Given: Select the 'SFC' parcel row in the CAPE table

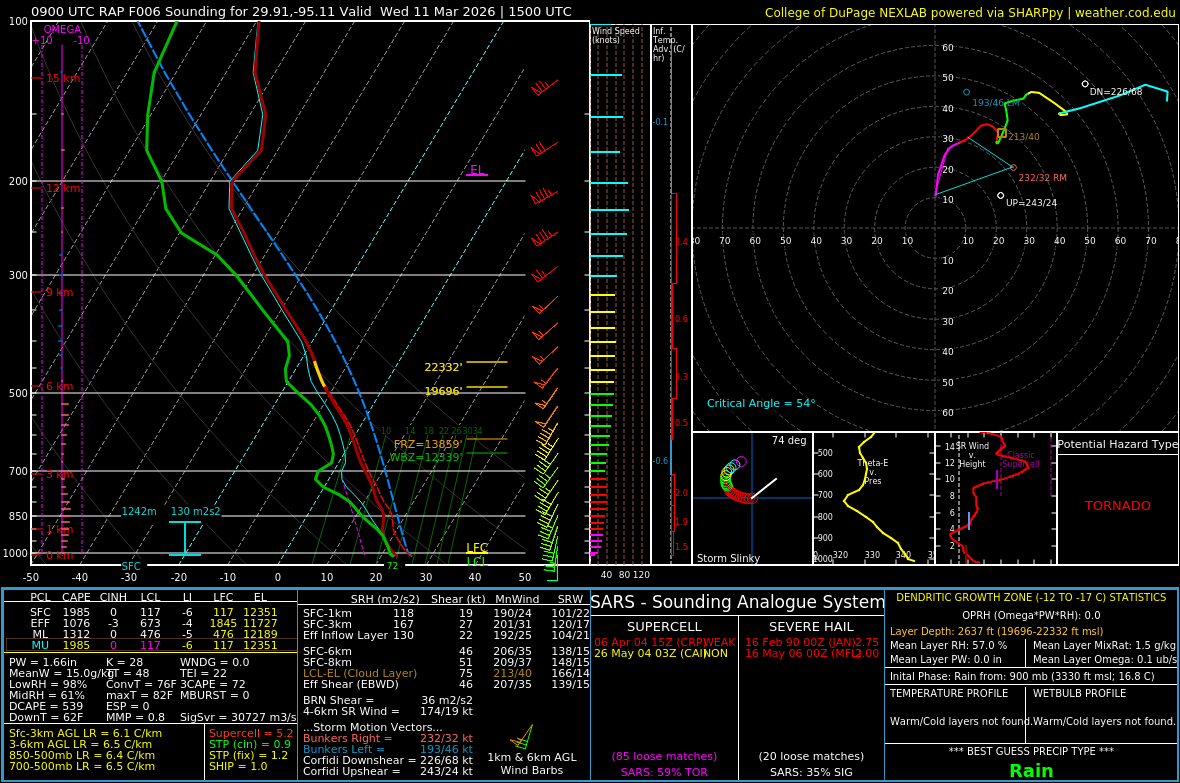Looking at the screenshot, I should click(x=151, y=613).
